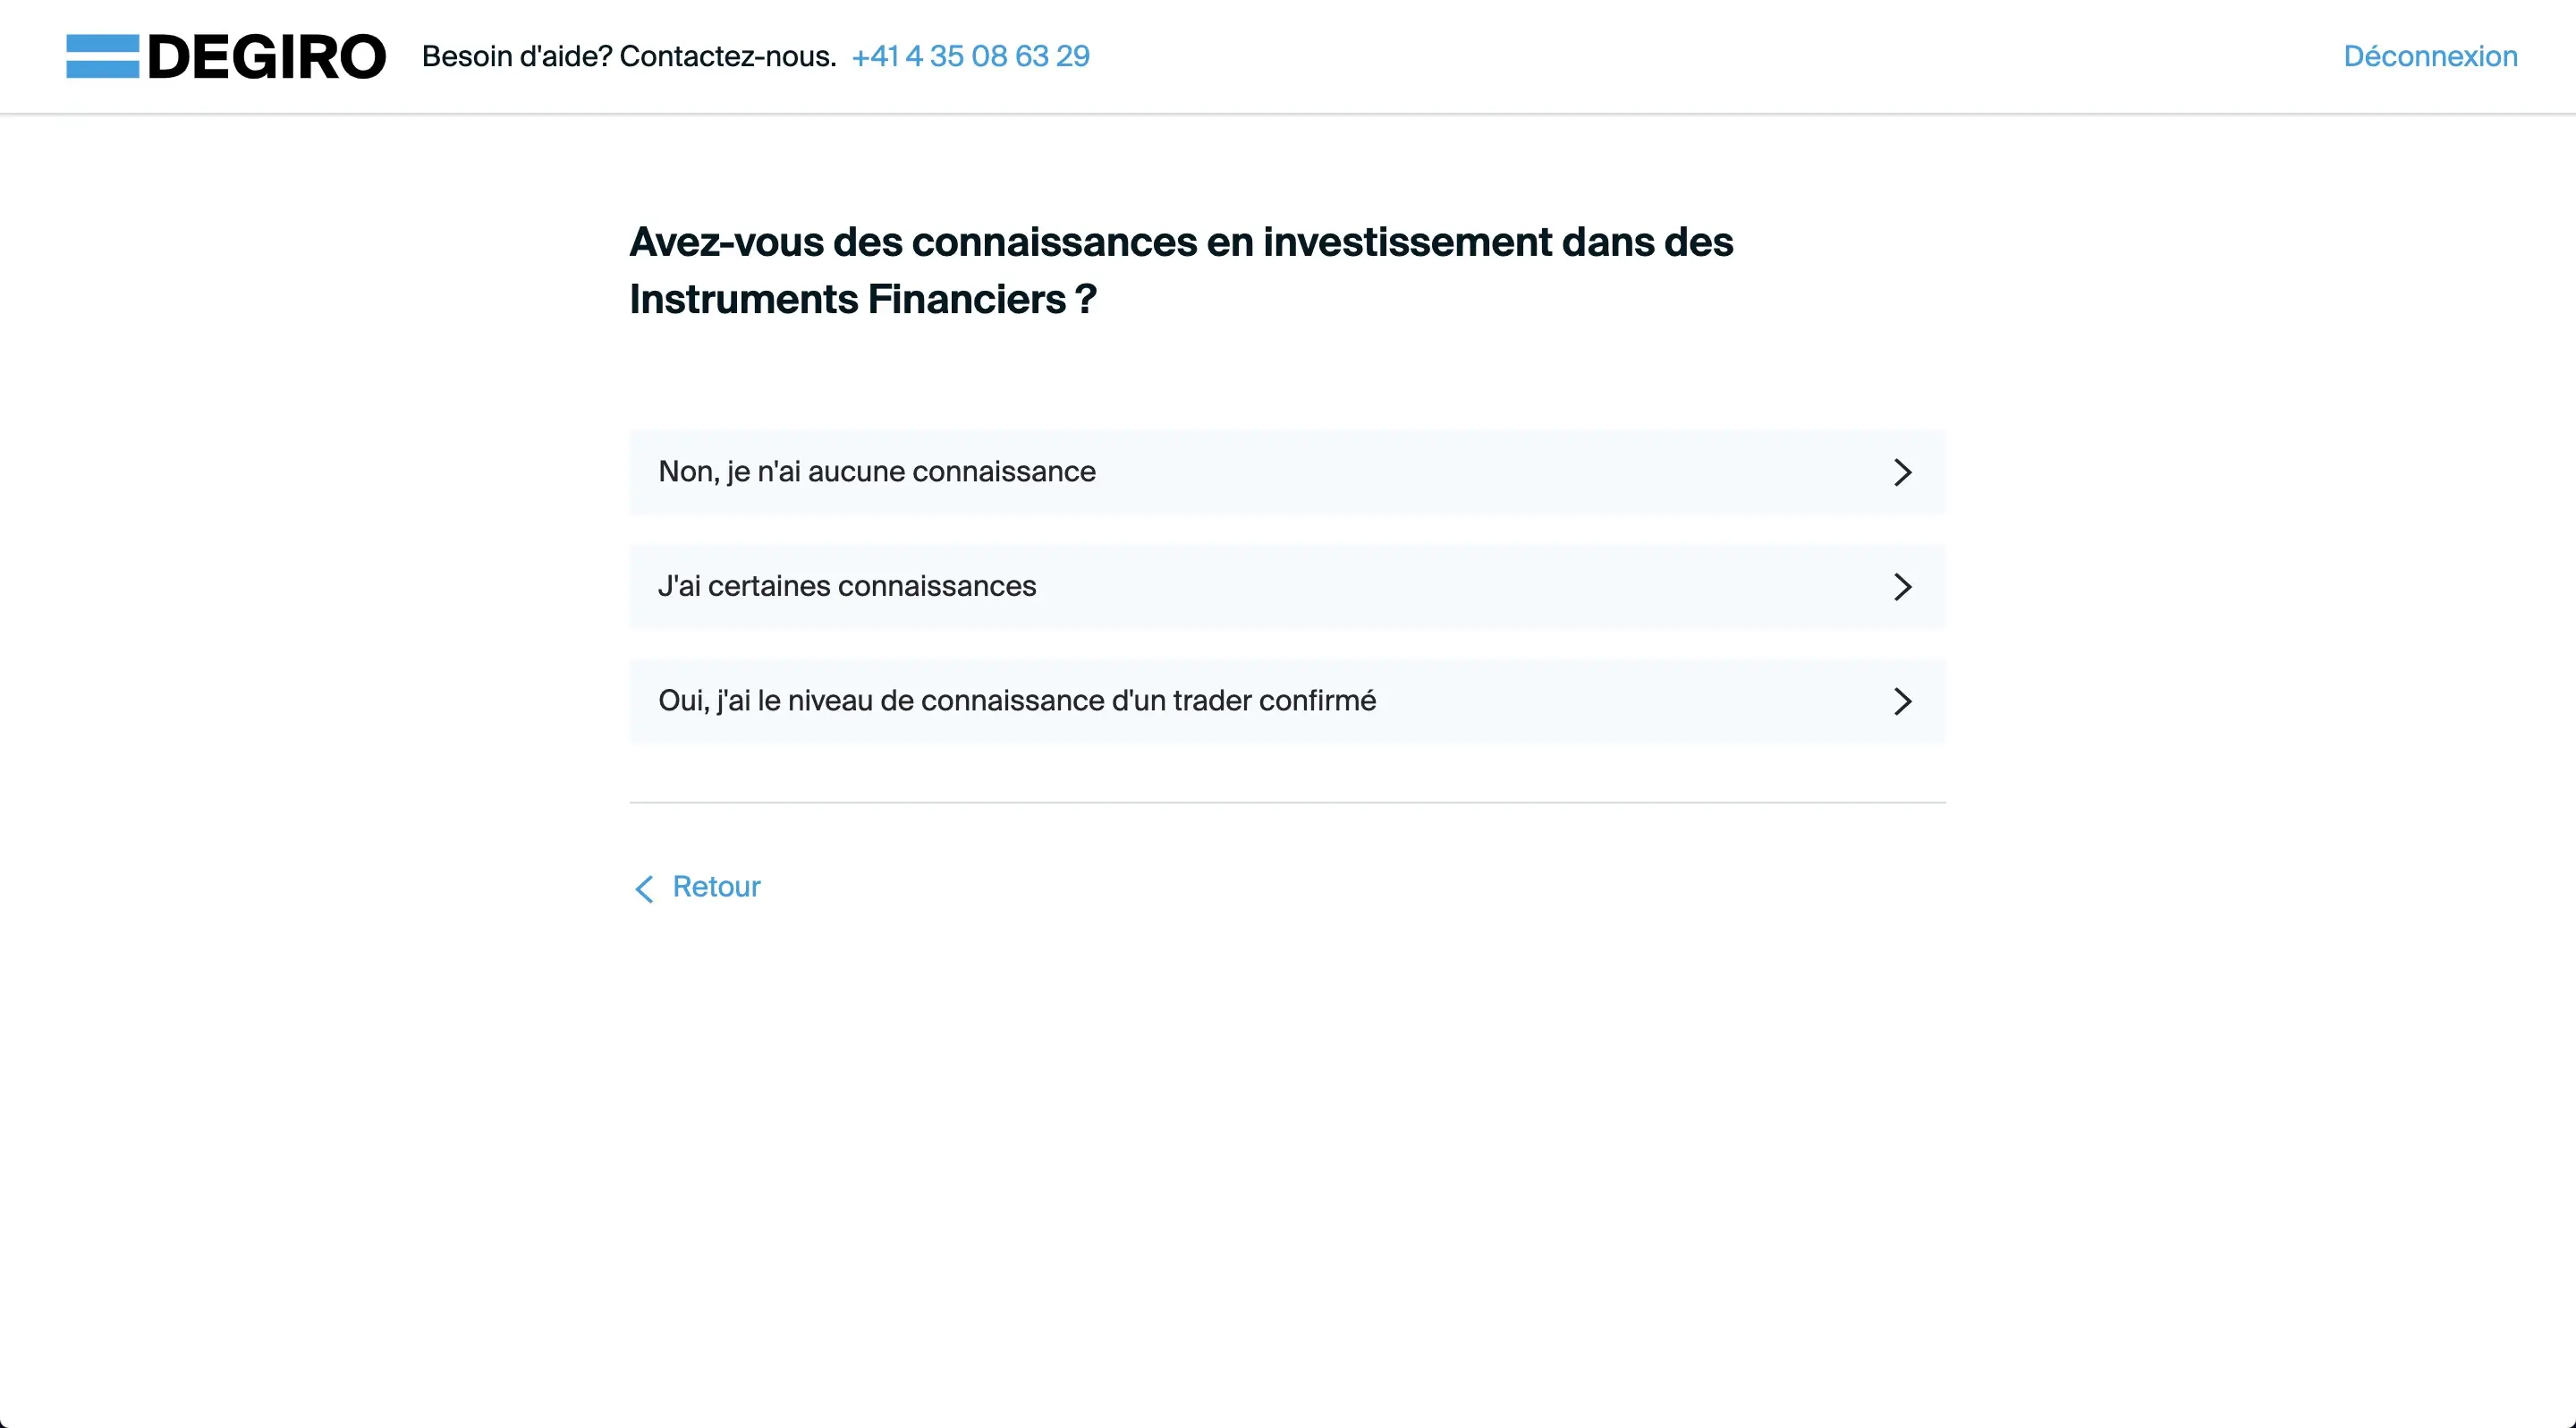
Task: Click the back-arrow chevron next to Retour
Action: [x=644, y=888]
